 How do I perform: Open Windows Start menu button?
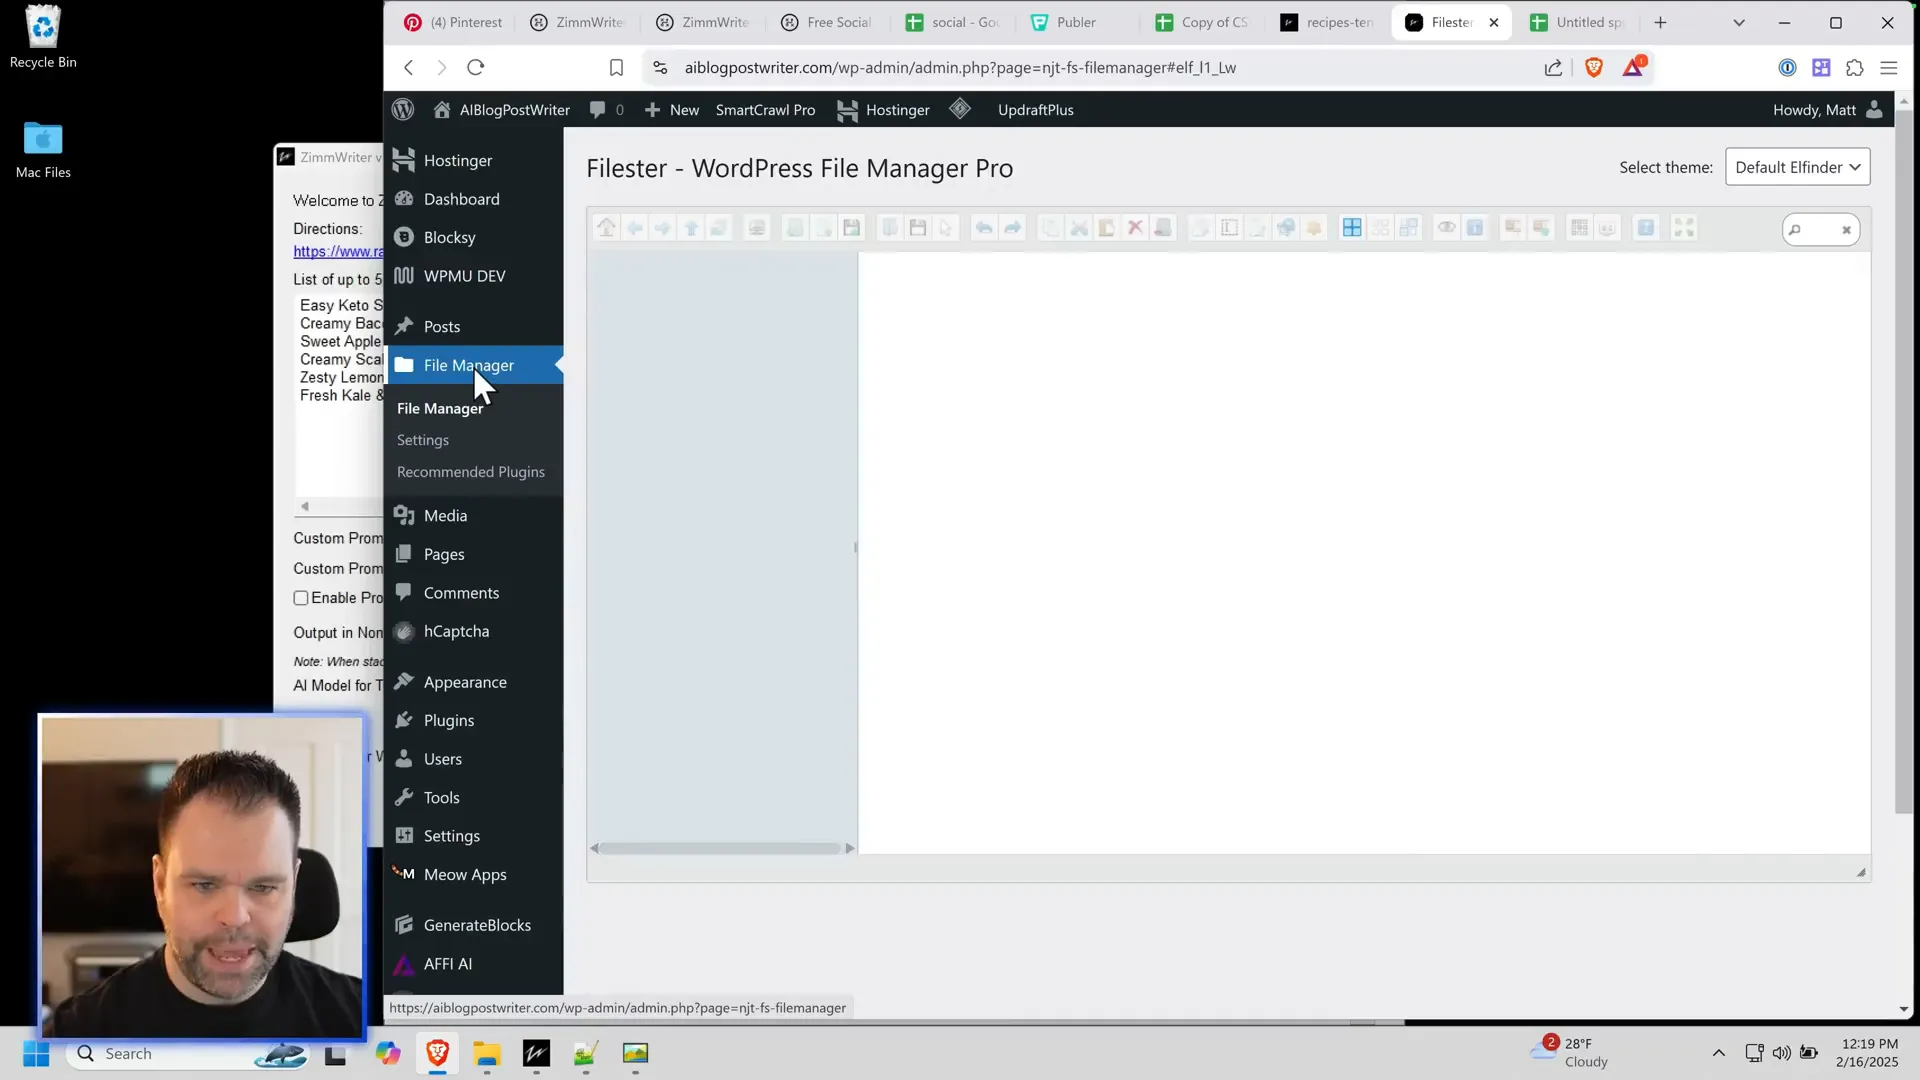(36, 1053)
